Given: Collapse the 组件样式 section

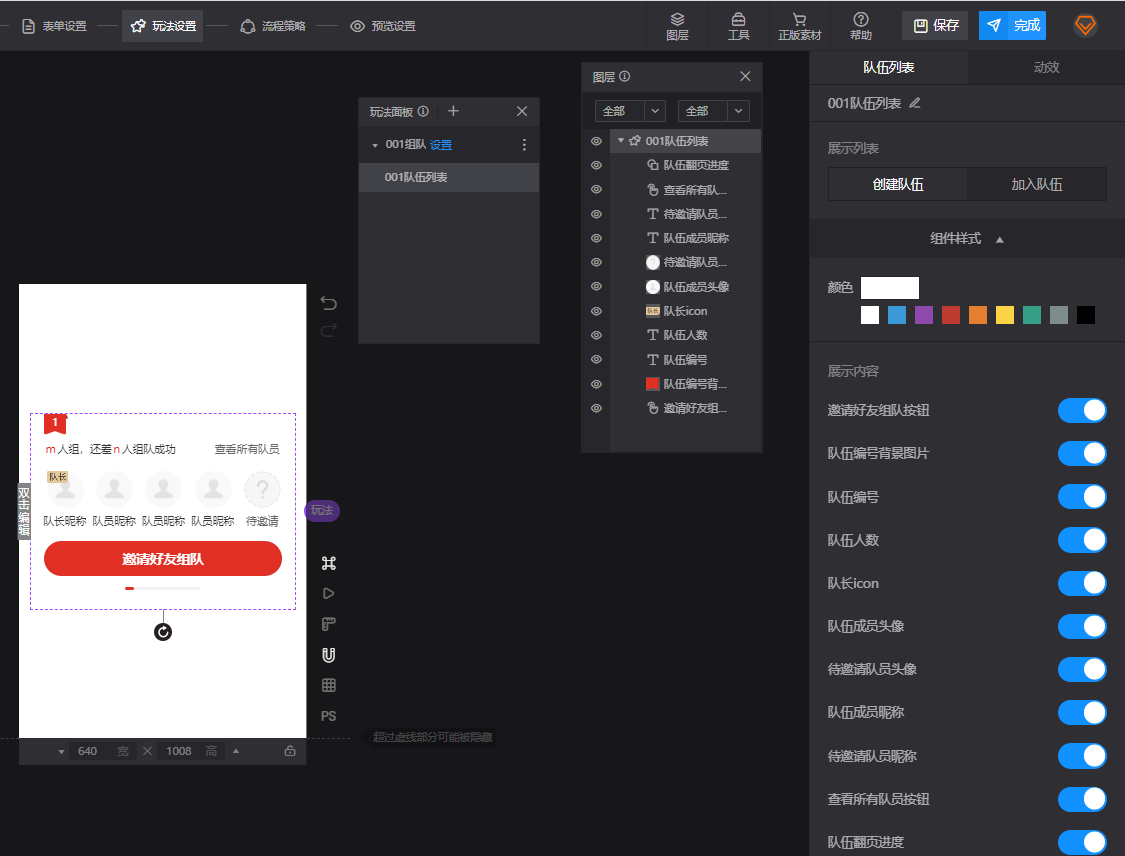Looking at the screenshot, I should click(x=999, y=240).
